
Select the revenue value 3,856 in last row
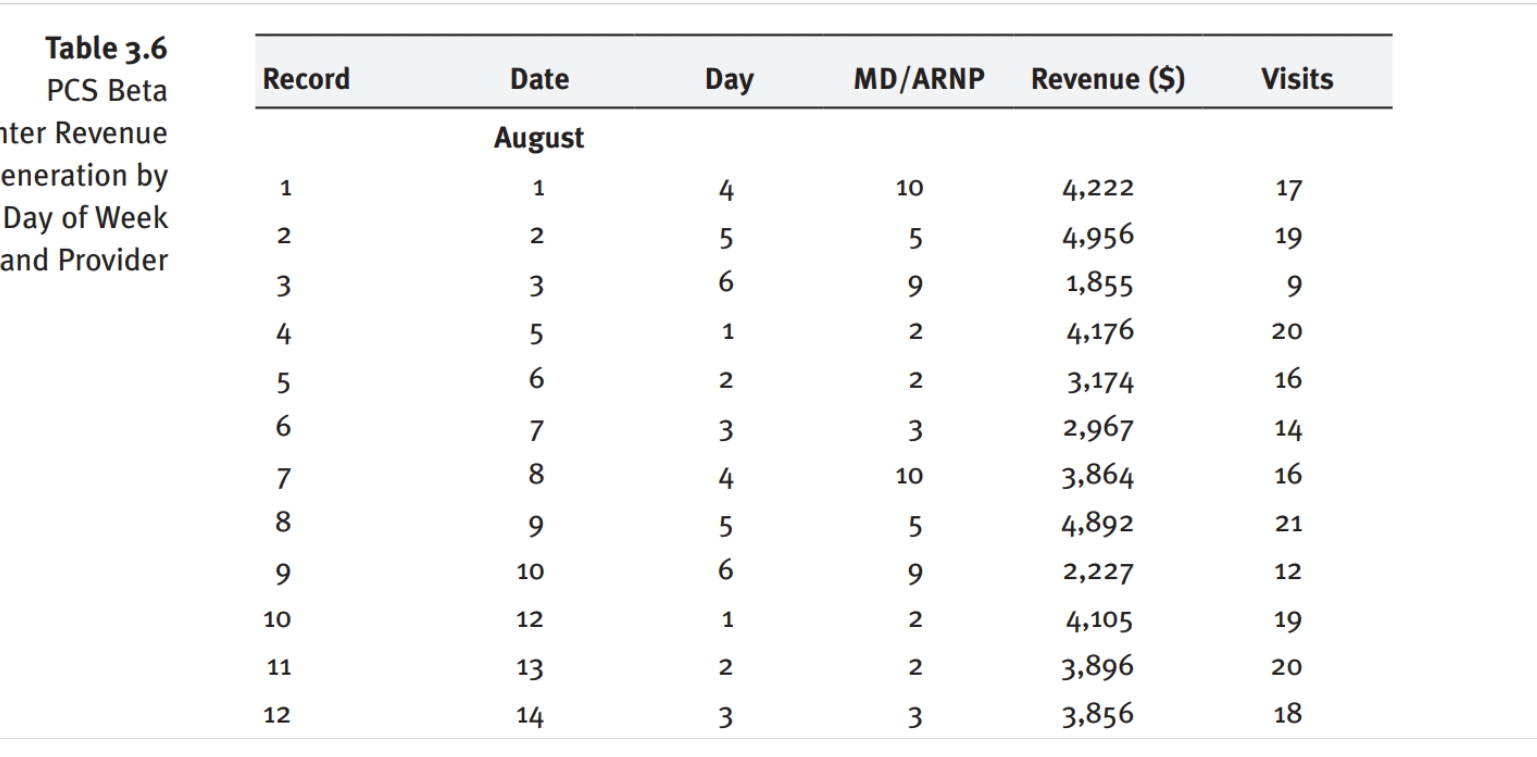coord(1097,715)
